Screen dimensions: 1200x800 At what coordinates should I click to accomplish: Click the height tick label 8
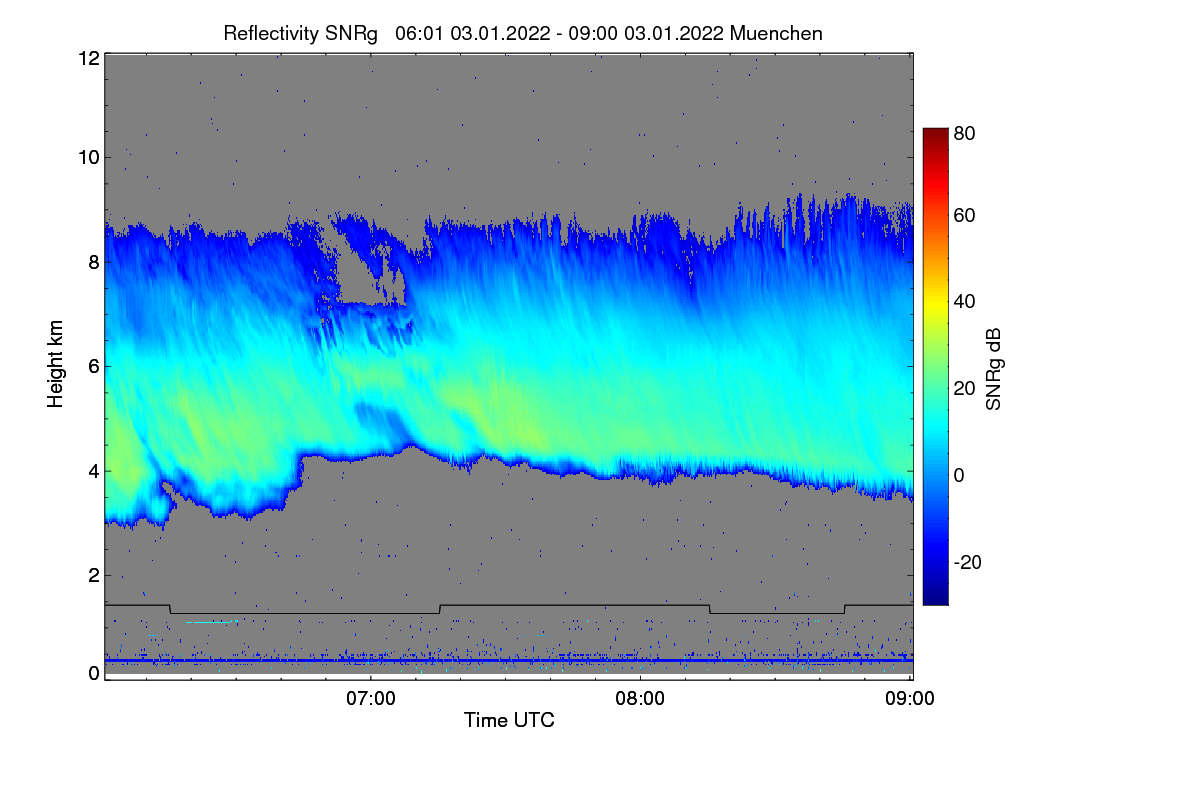93,262
